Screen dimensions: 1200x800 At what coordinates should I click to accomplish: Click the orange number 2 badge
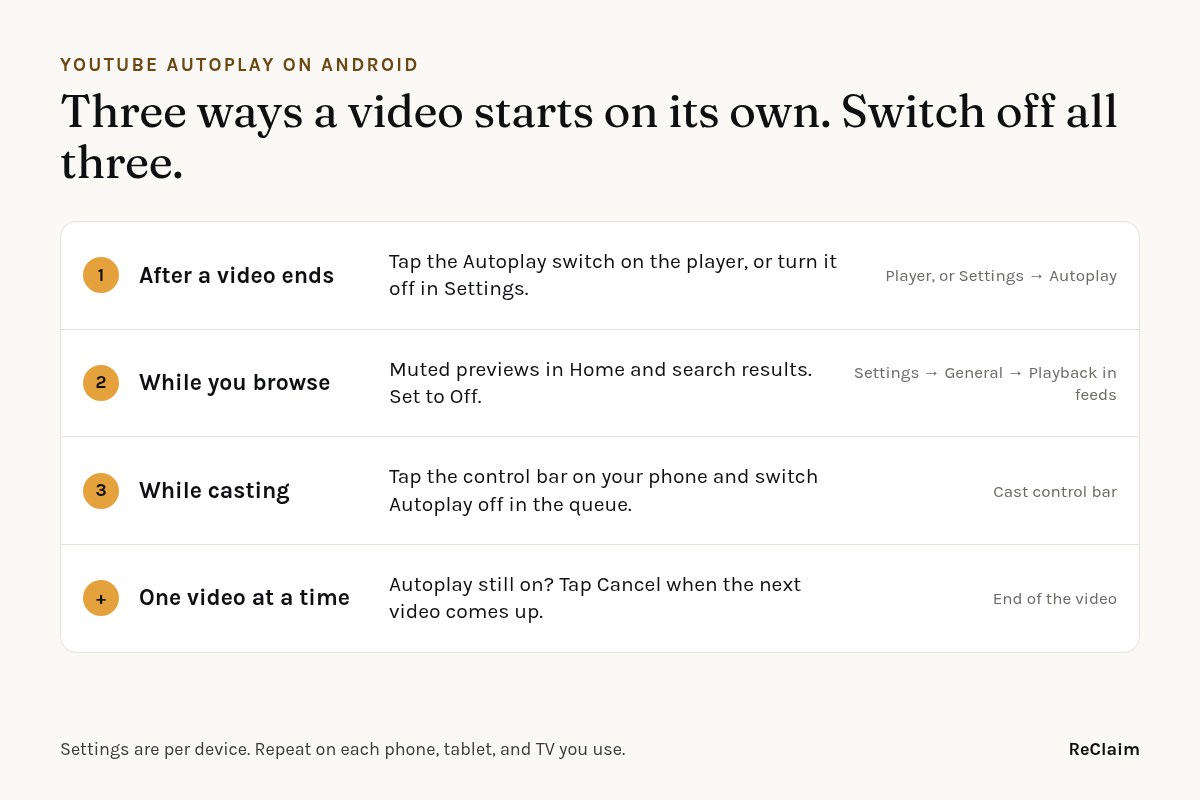point(101,383)
